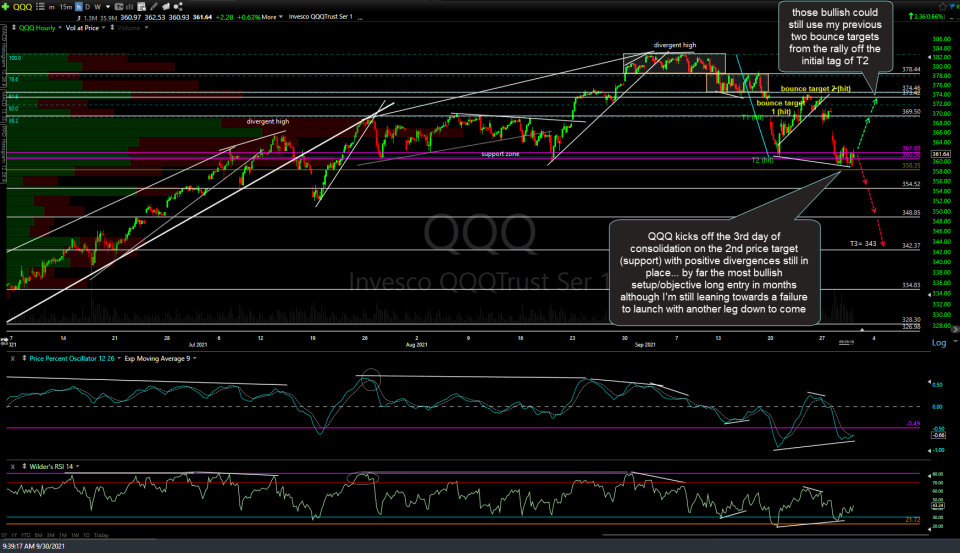The image size is (960, 553).
Task: Click the Invesco QQQTrust Ser 1 name
Action: (x=320, y=17)
